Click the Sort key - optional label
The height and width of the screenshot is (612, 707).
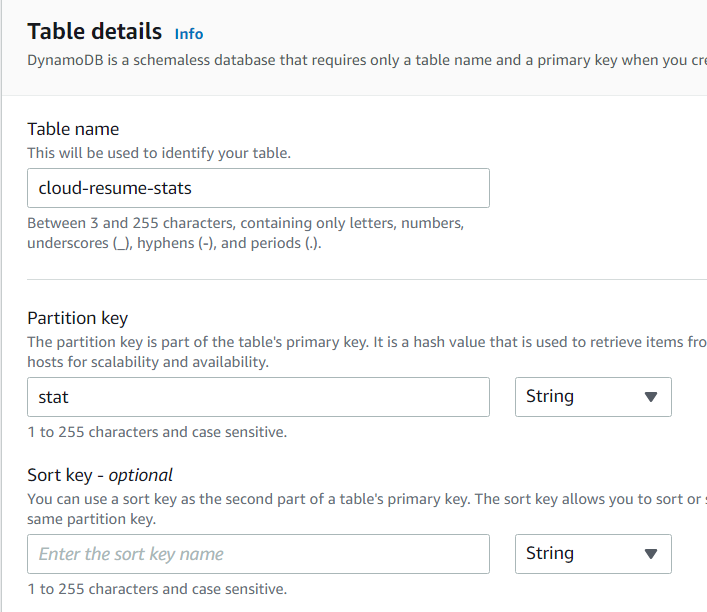tap(100, 475)
